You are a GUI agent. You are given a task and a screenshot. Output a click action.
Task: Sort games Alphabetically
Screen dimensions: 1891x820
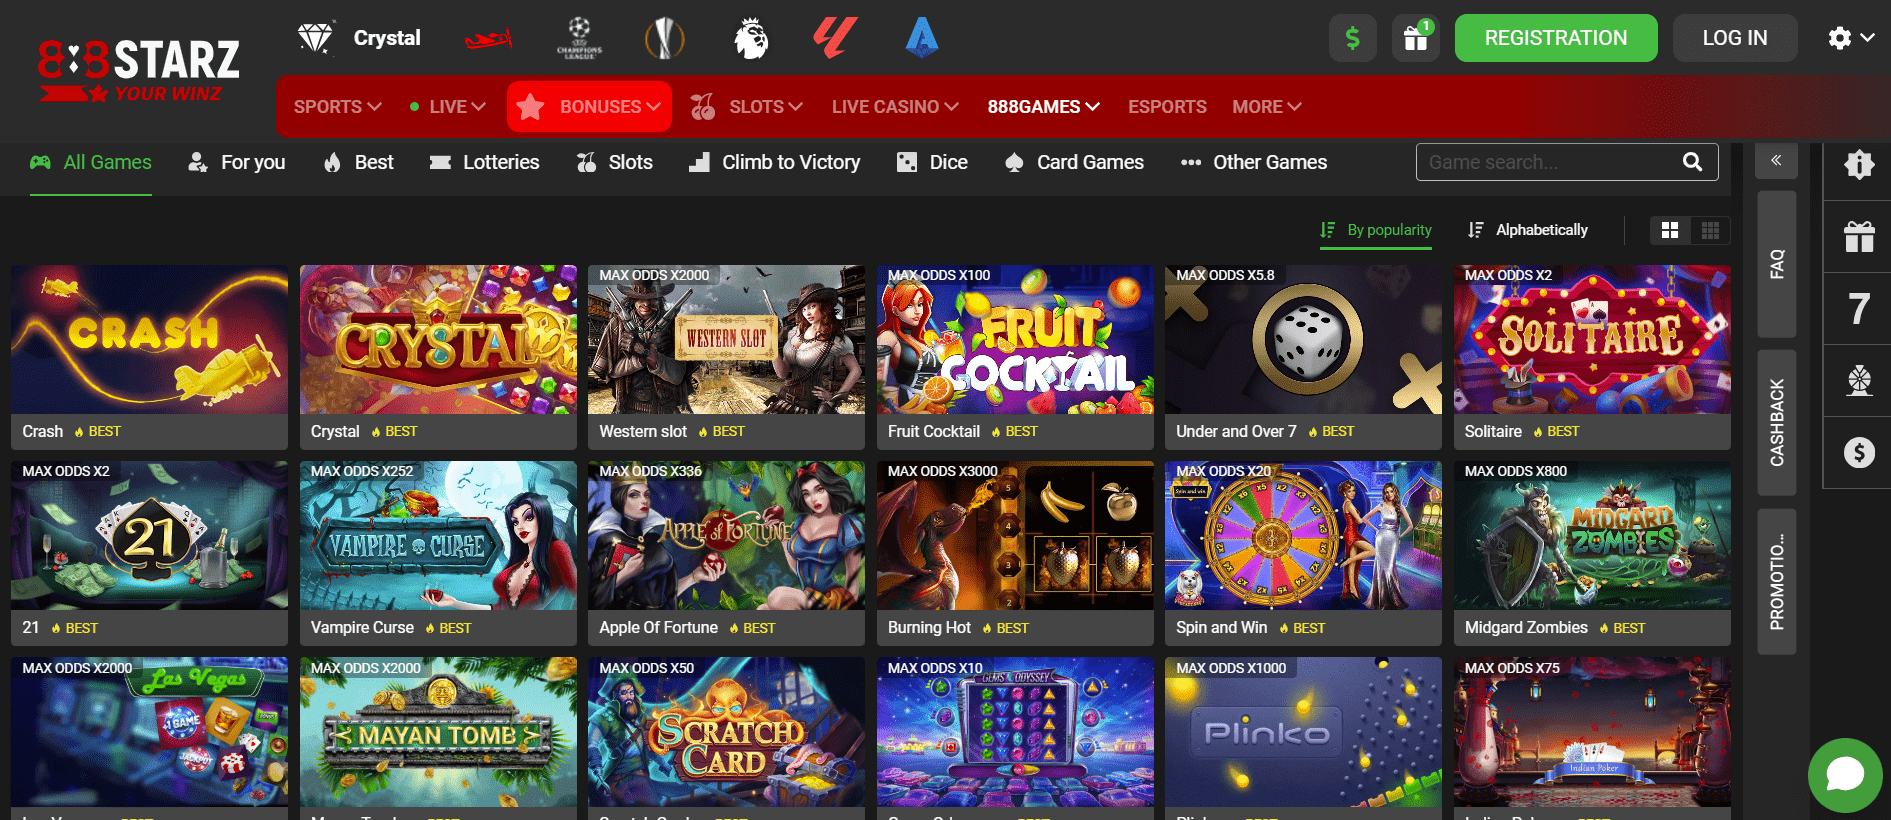pos(1528,230)
